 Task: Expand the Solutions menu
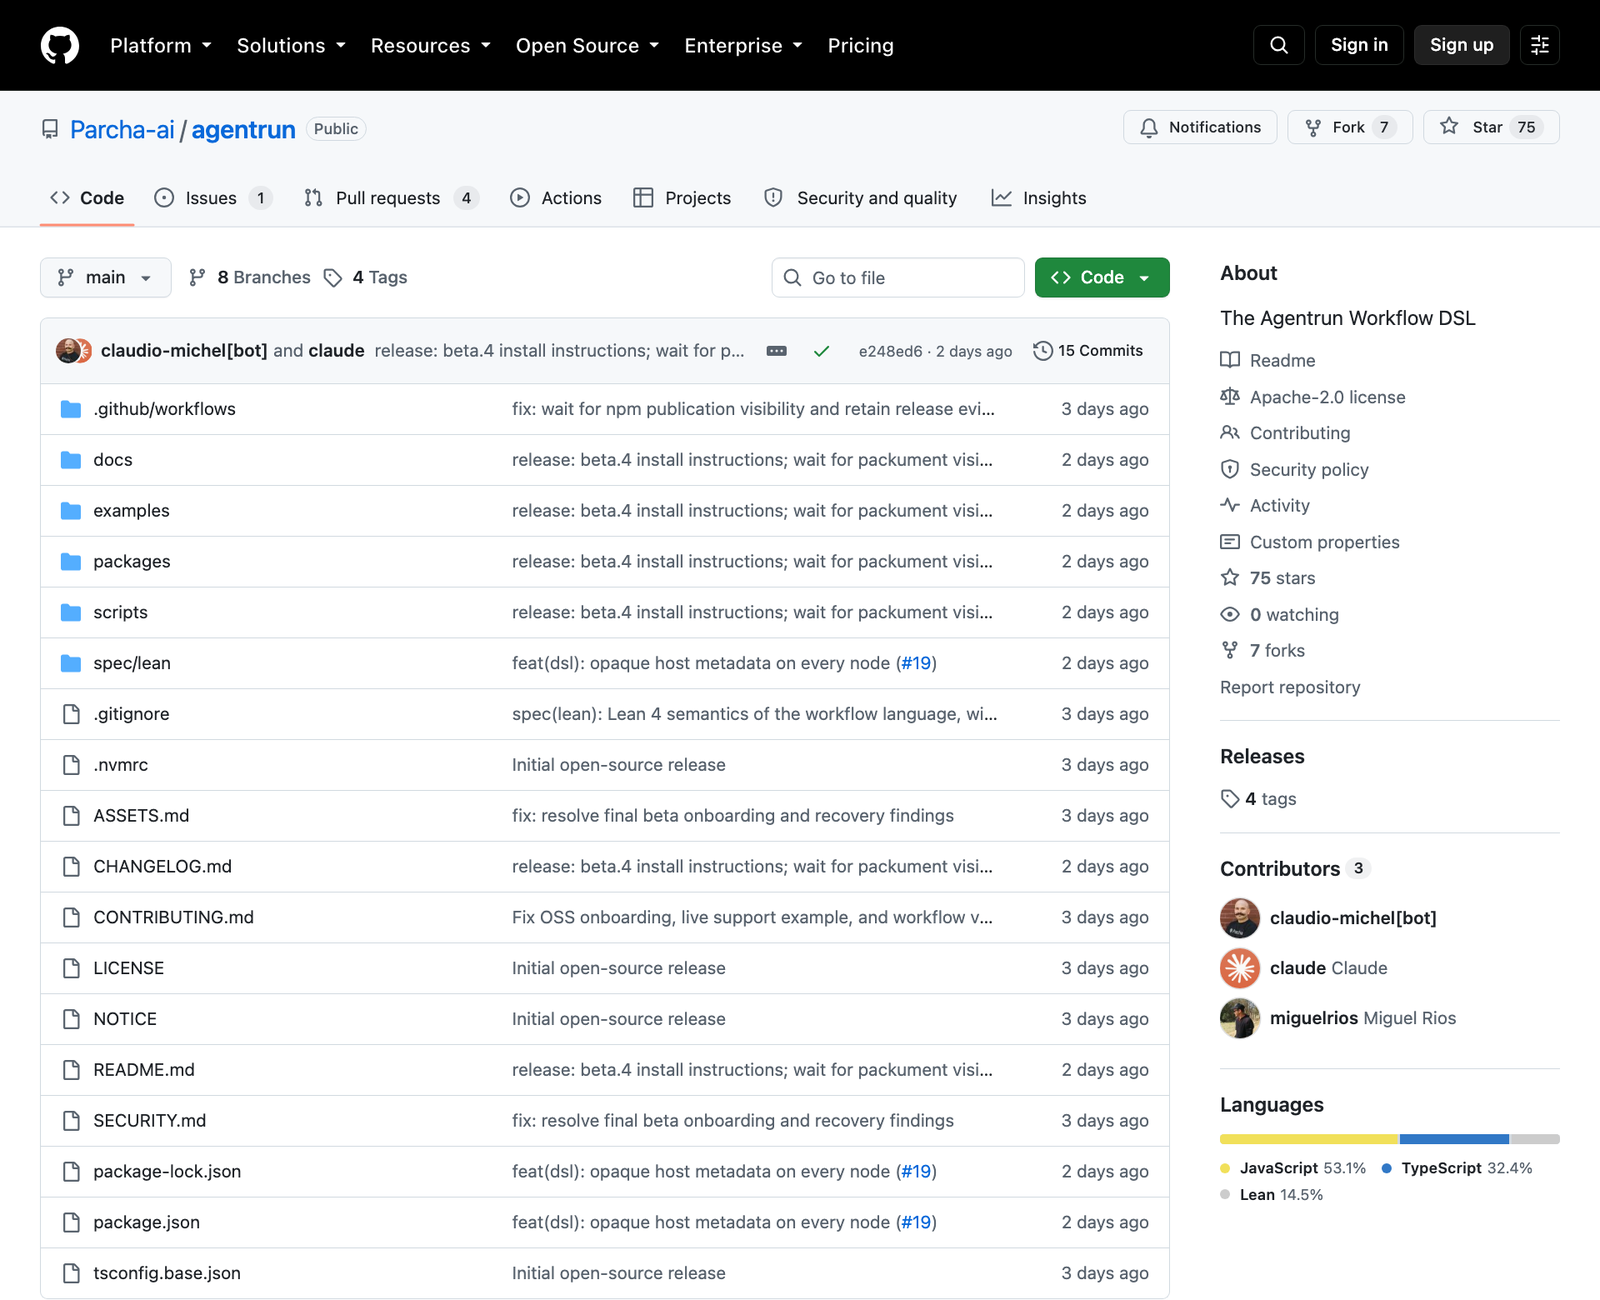click(291, 46)
